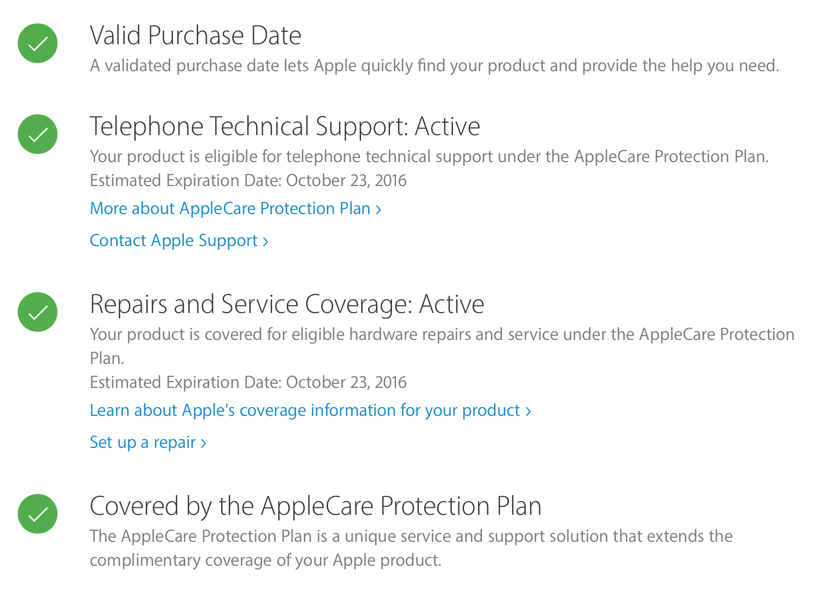Image resolution: width=813 pixels, height=593 pixels.
Task: Click the Telephone Technical Support: Active heading
Action: point(285,127)
